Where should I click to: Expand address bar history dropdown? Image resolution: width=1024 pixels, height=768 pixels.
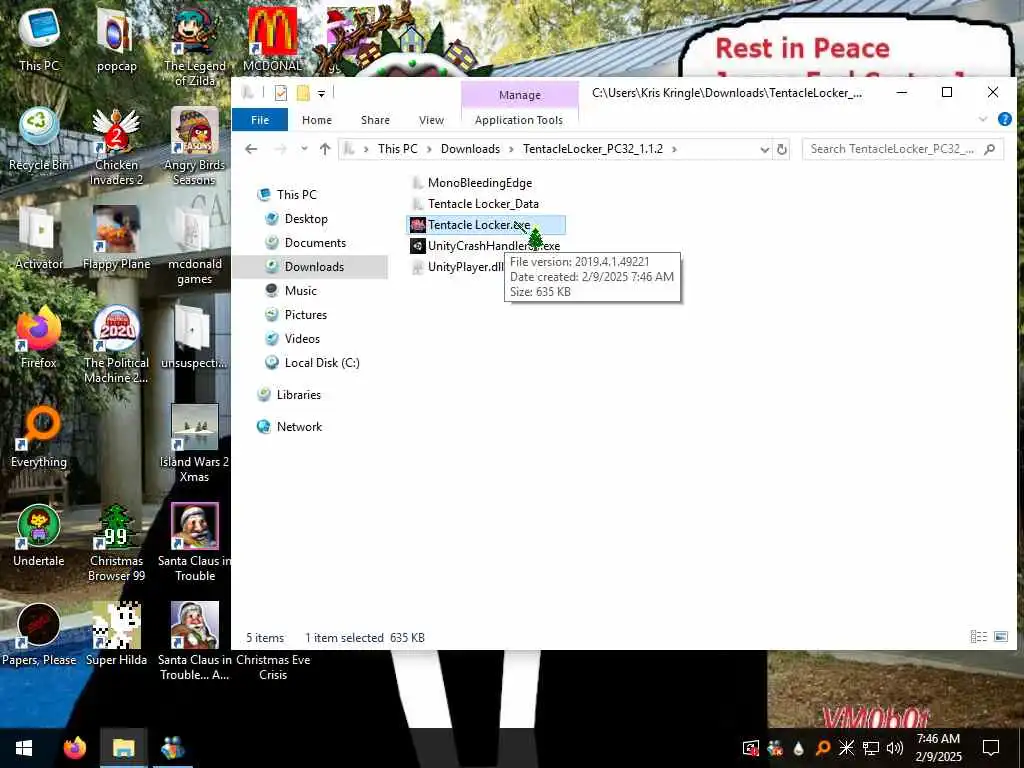[x=764, y=150]
